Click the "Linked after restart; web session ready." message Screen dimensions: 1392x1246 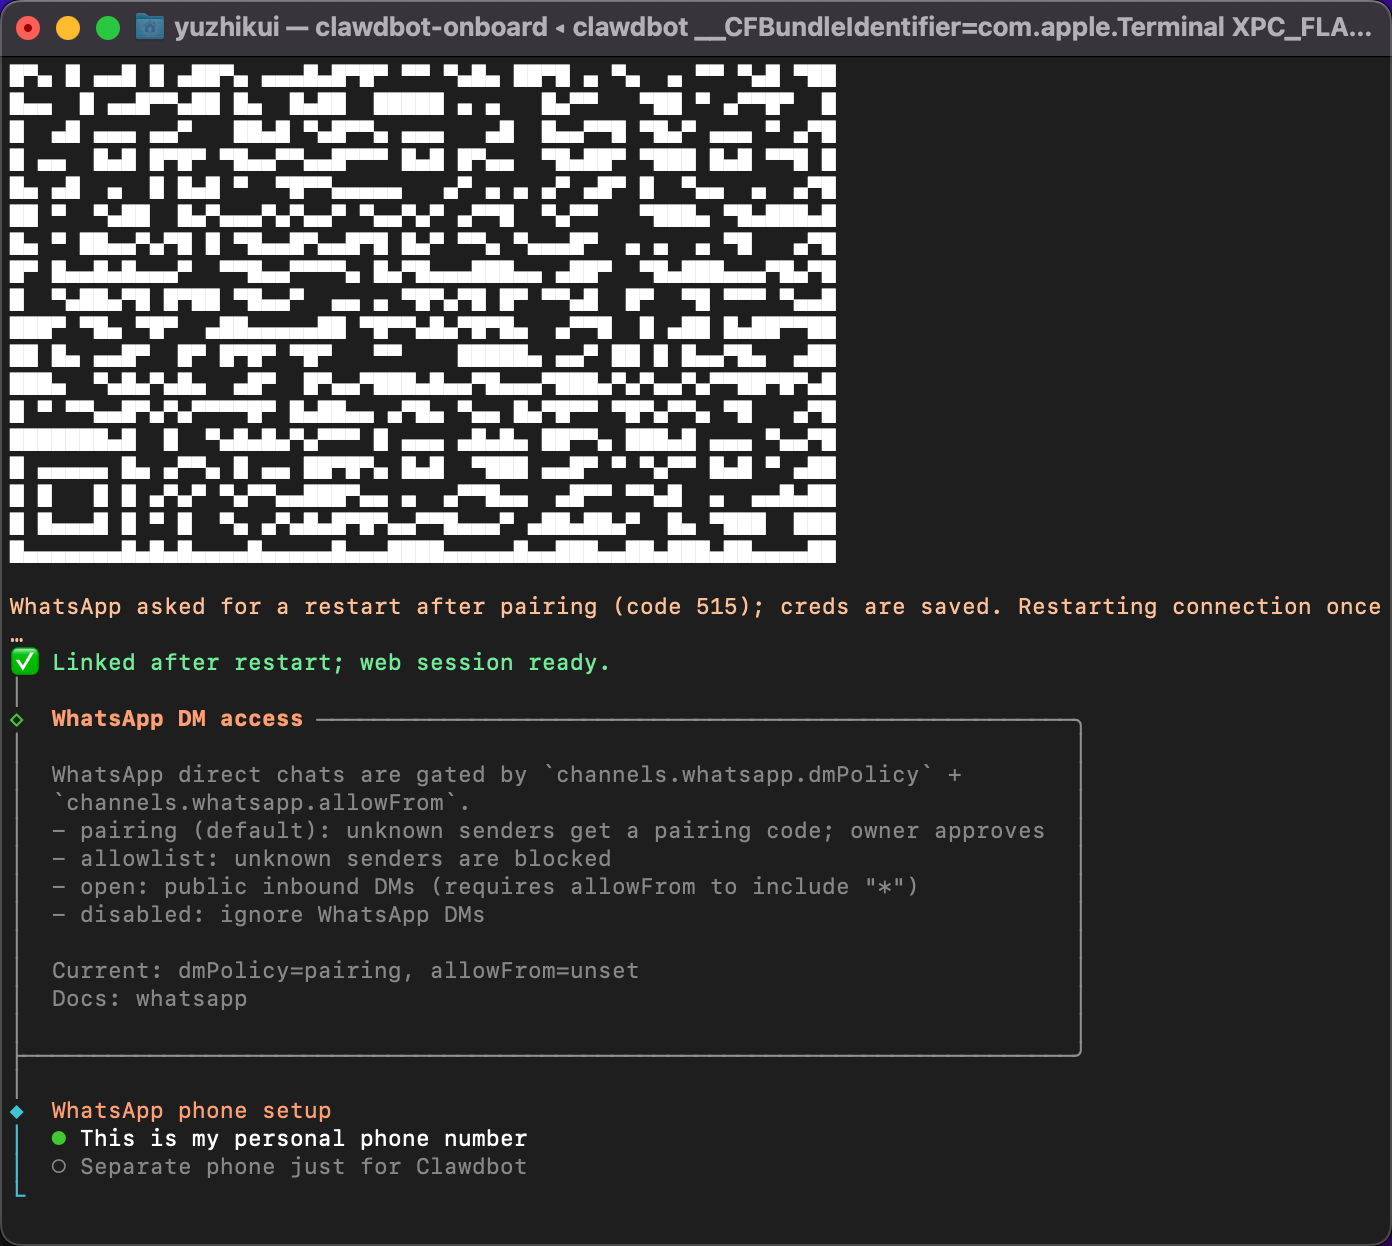(331, 662)
